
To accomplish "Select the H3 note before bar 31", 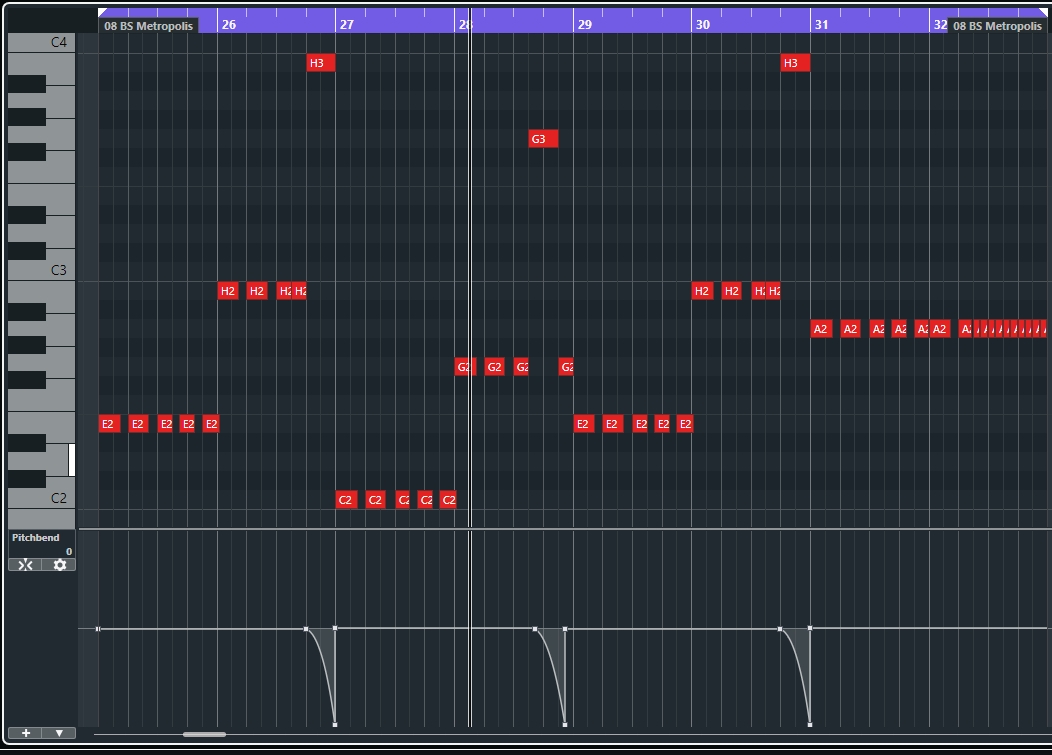I will coord(795,63).
